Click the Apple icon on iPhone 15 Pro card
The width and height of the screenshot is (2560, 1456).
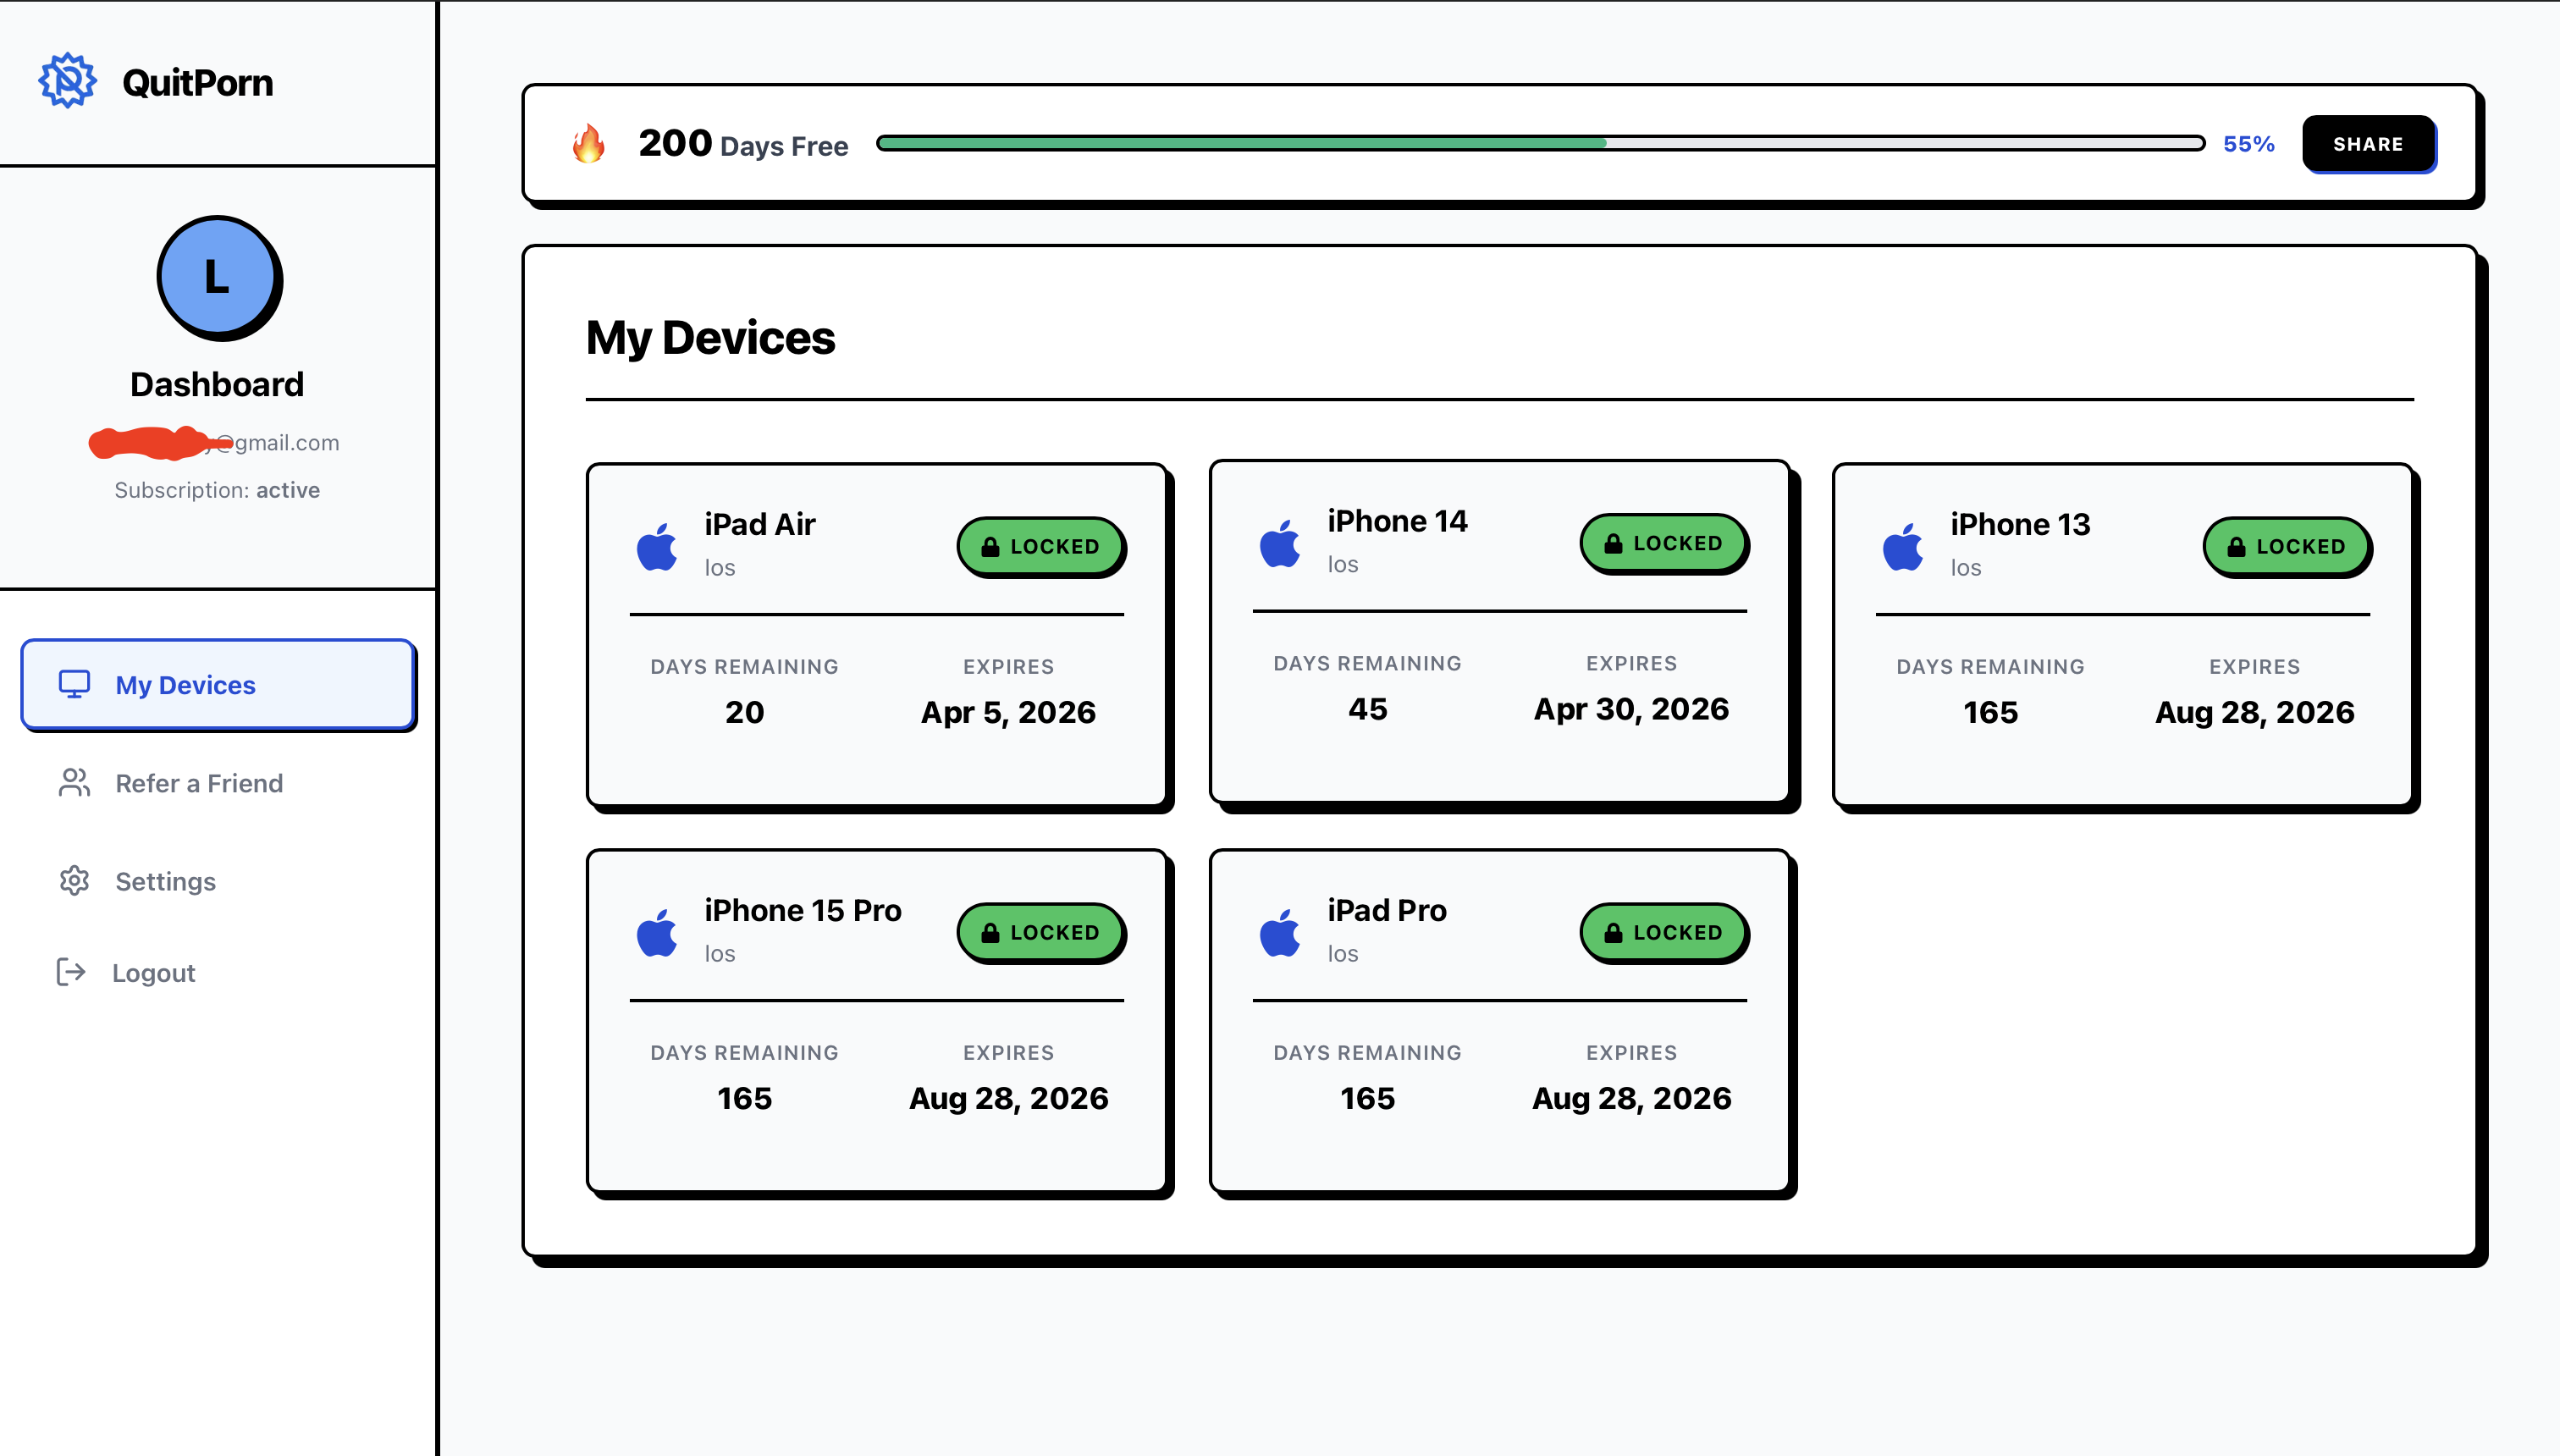click(657, 933)
